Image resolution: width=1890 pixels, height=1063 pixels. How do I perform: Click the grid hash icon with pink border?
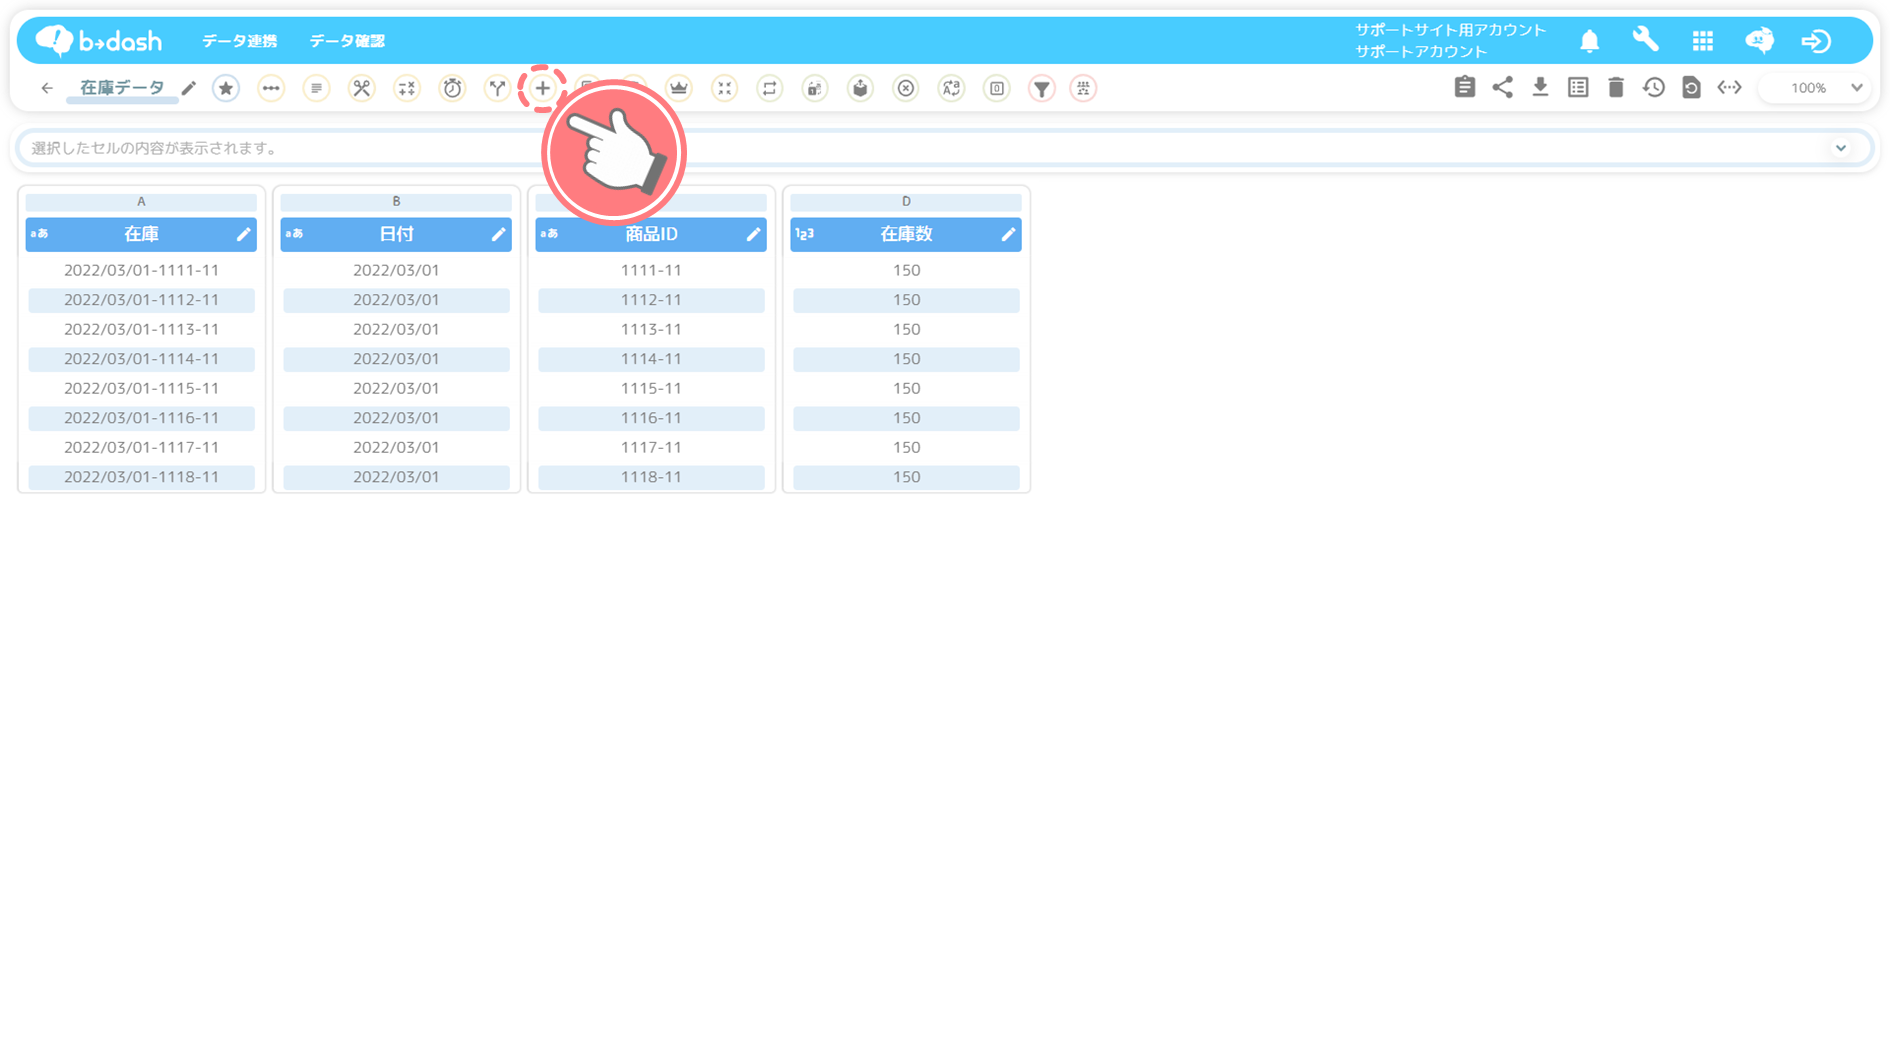(1083, 88)
